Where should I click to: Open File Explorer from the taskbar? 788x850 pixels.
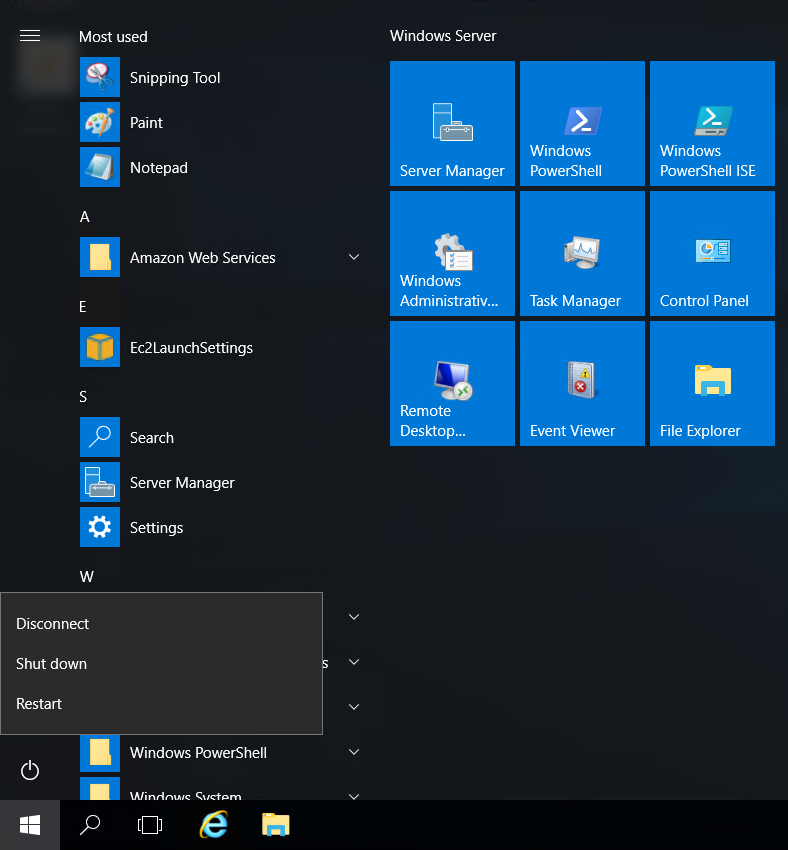276,825
